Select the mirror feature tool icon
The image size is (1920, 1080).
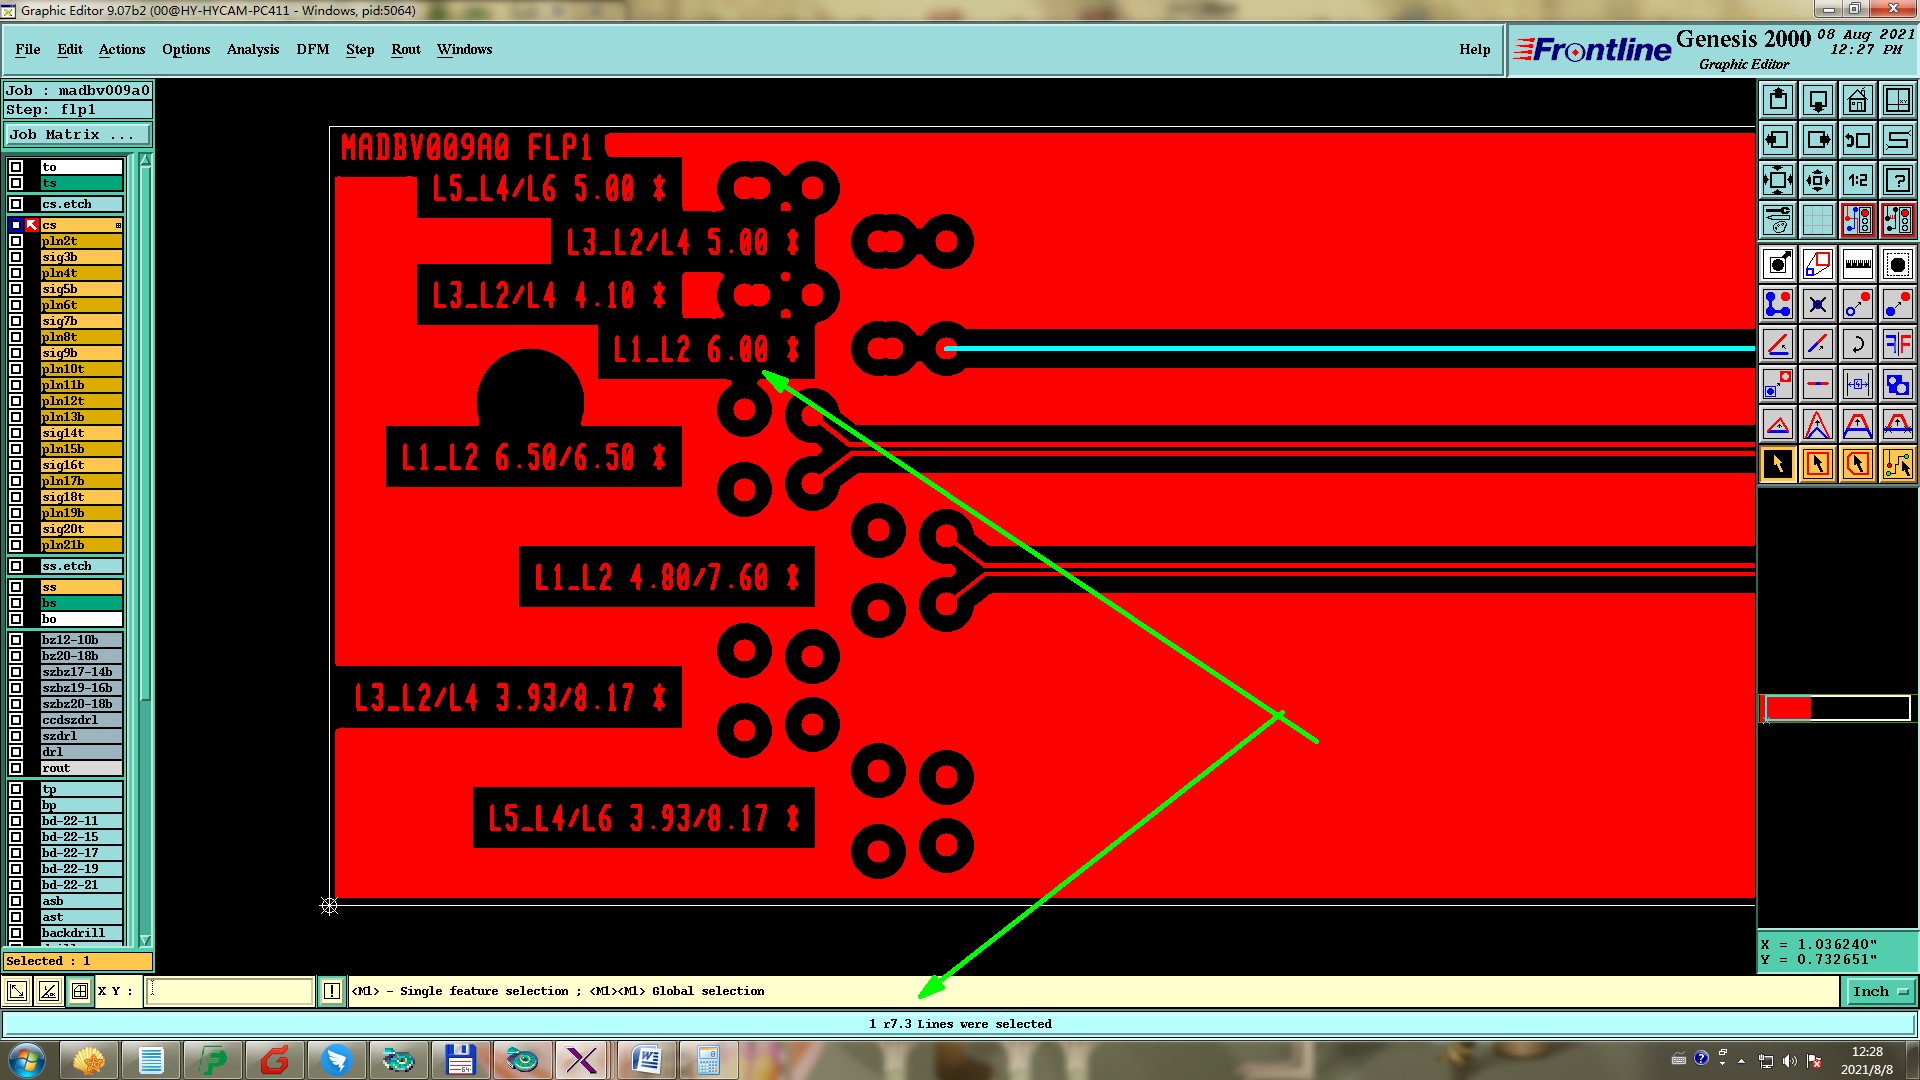pyautogui.click(x=1897, y=345)
